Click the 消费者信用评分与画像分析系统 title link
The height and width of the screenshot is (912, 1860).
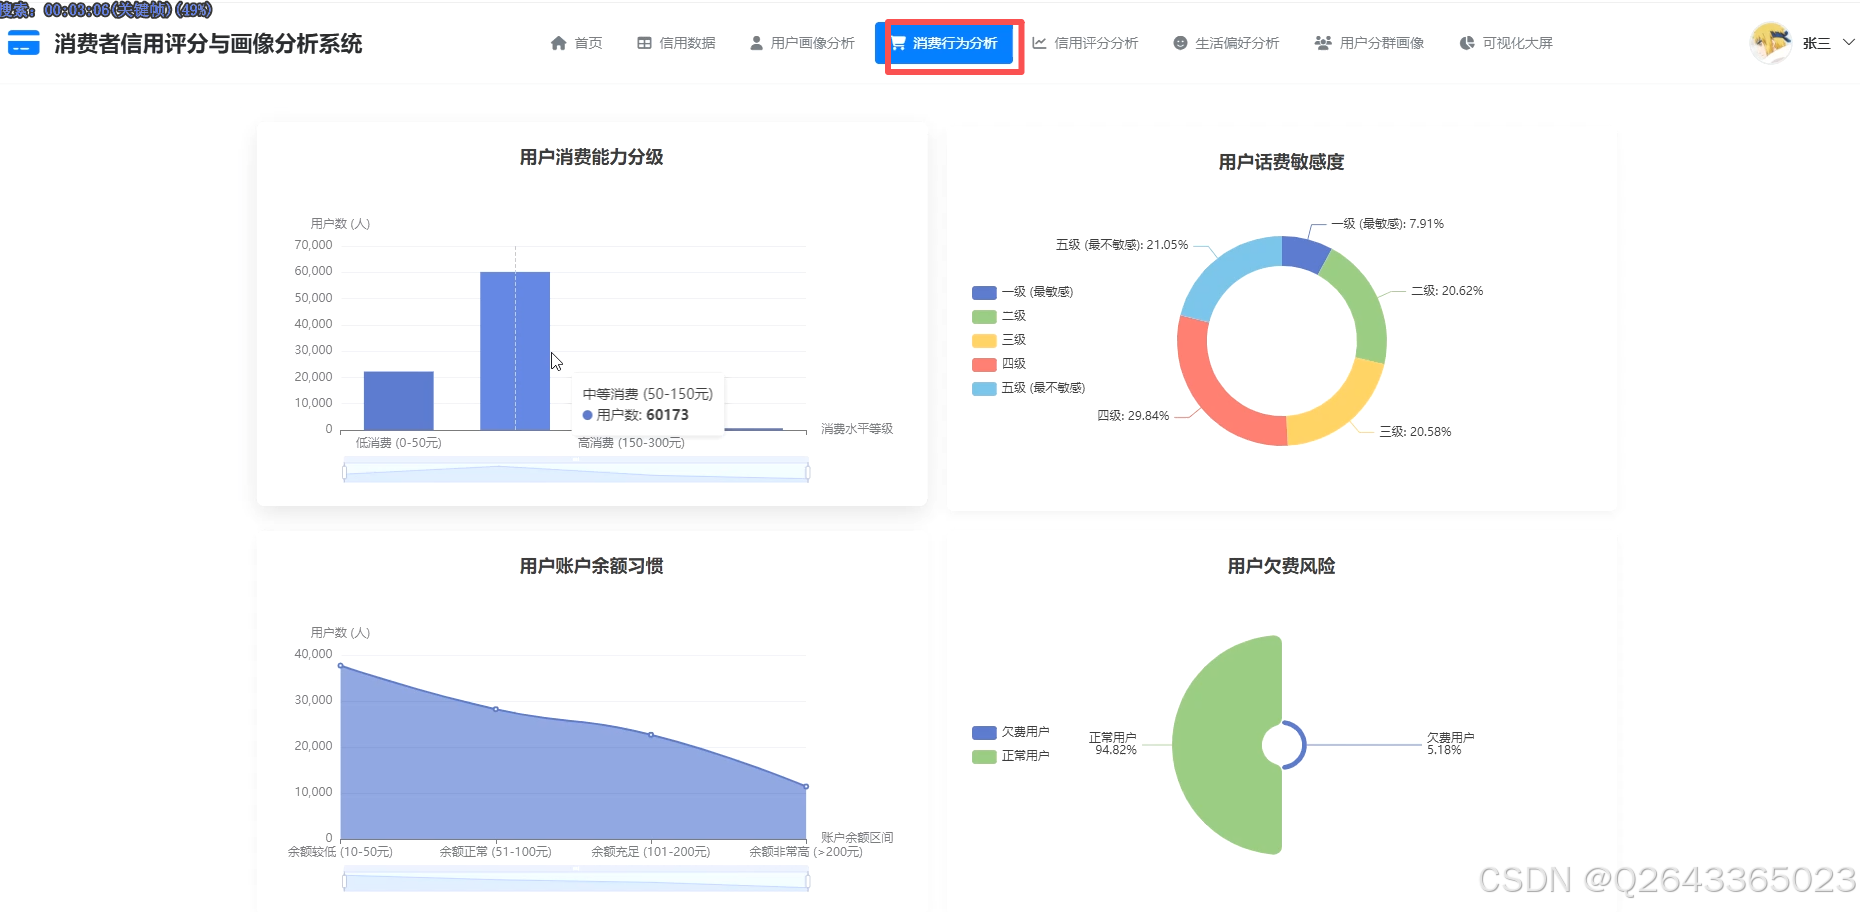pyautogui.click(x=207, y=43)
